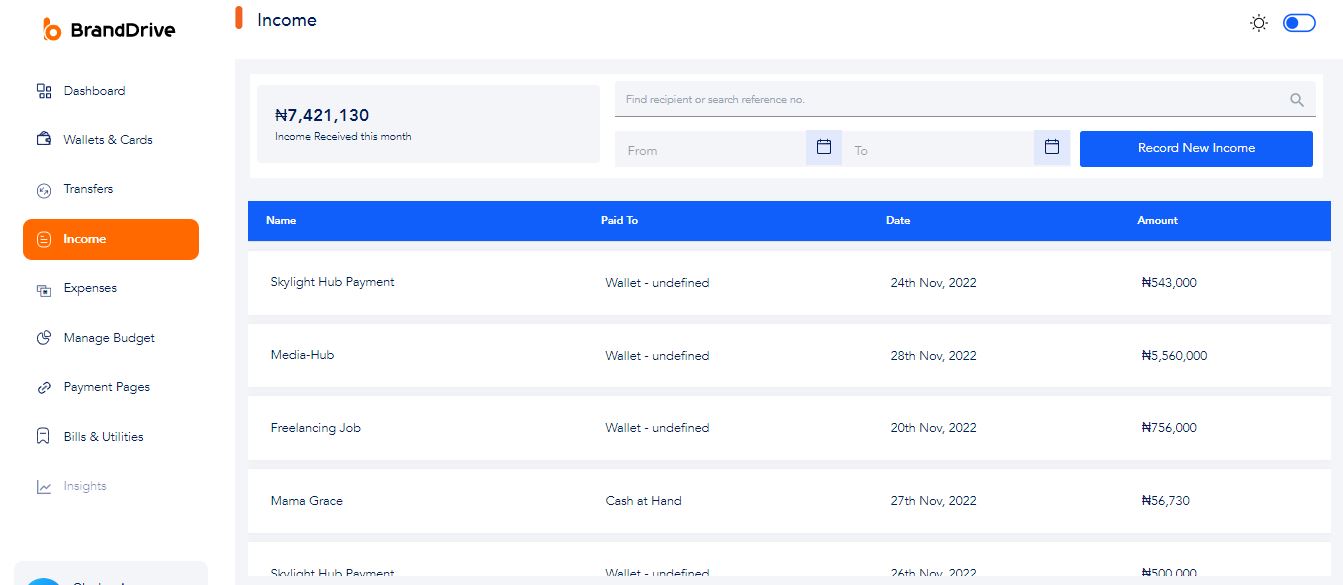Click the Insights chart icon
The width and height of the screenshot is (1343, 585).
(x=44, y=487)
